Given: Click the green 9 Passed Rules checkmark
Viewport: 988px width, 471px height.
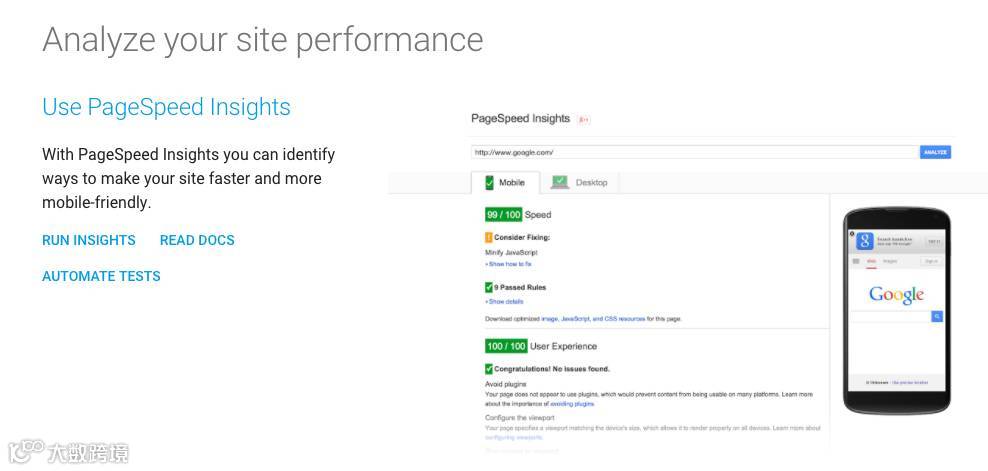Looking at the screenshot, I should pos(489,288).
